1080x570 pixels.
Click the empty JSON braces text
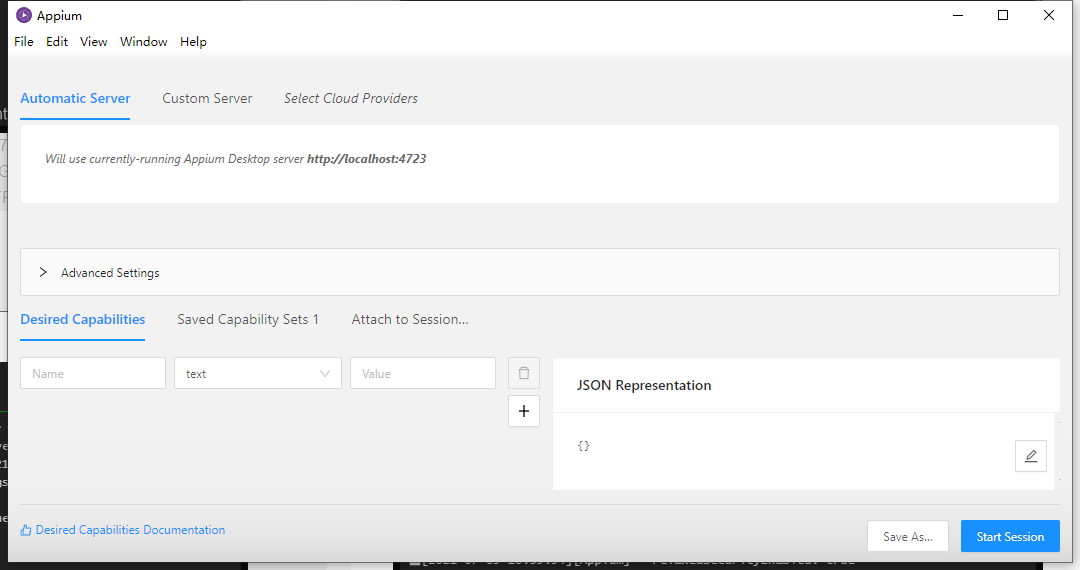pos(583,446)
